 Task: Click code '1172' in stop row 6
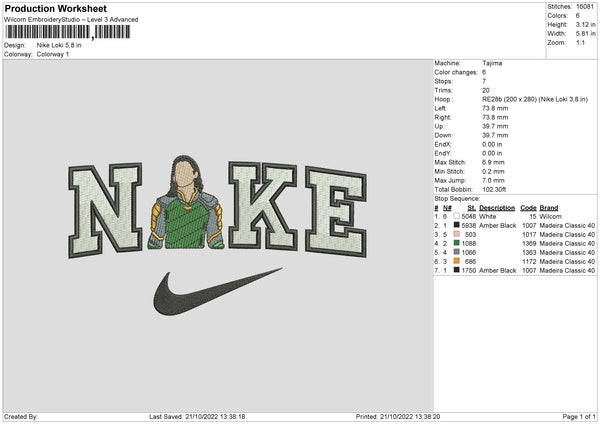point(529,261)
